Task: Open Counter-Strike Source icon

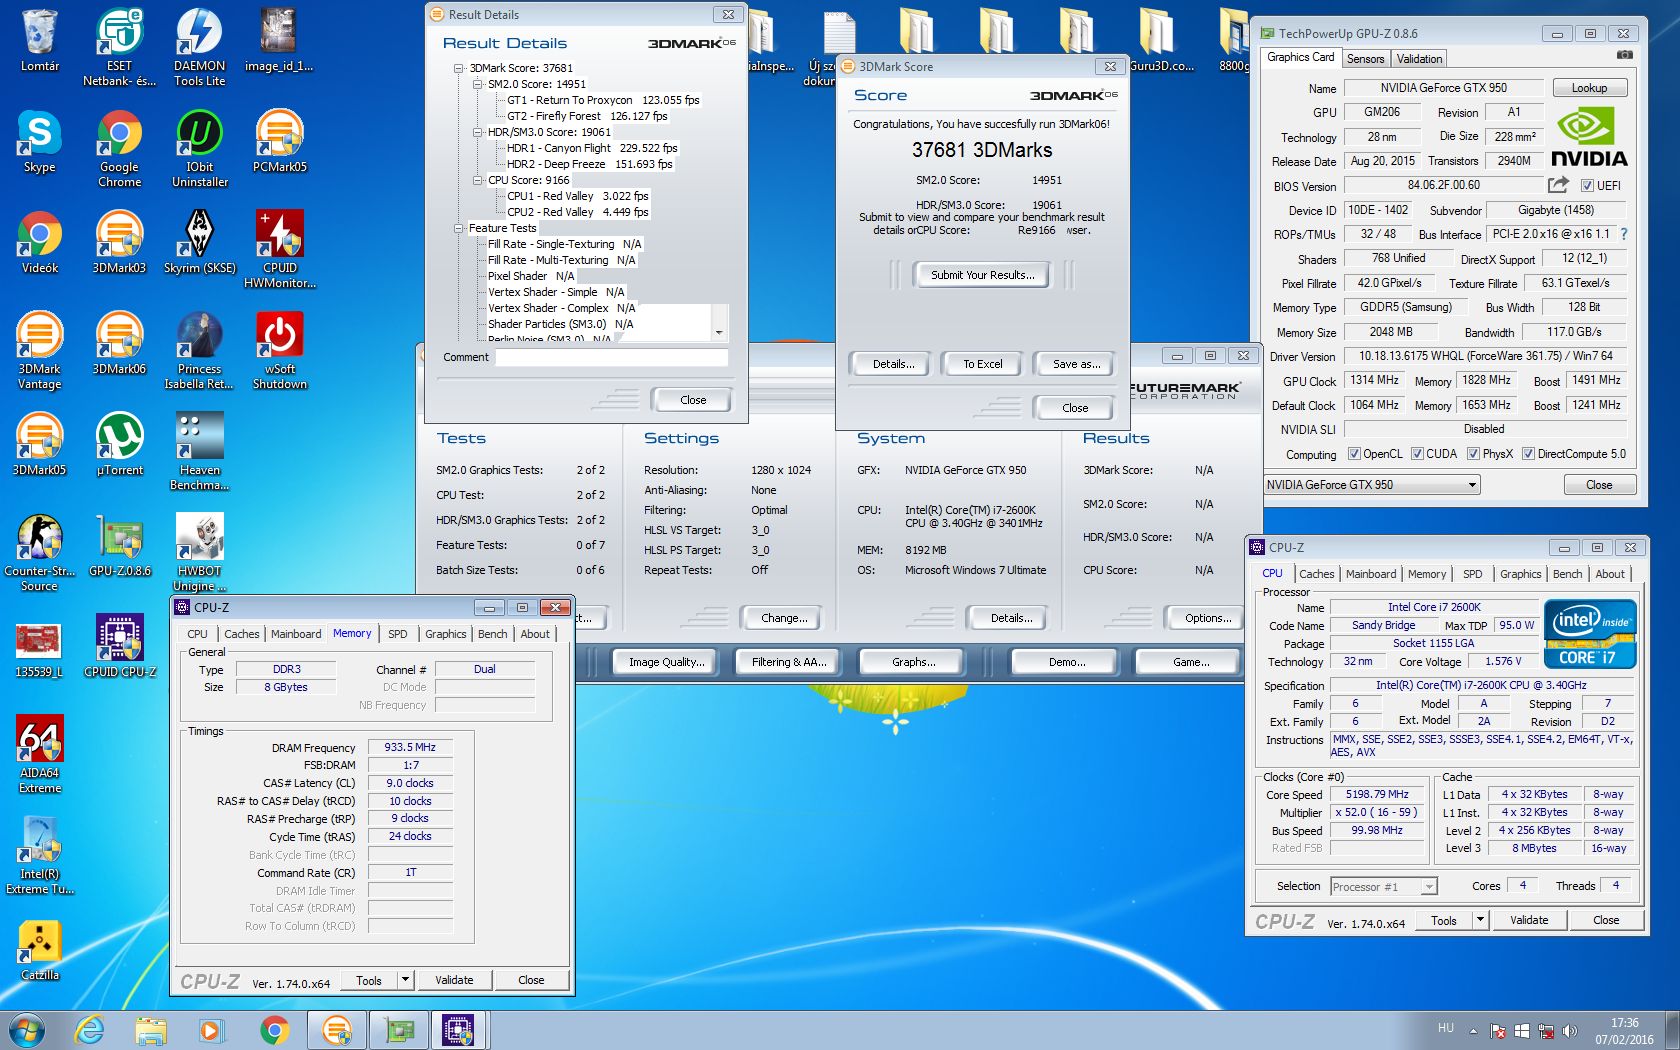Action: coord(39,552)
